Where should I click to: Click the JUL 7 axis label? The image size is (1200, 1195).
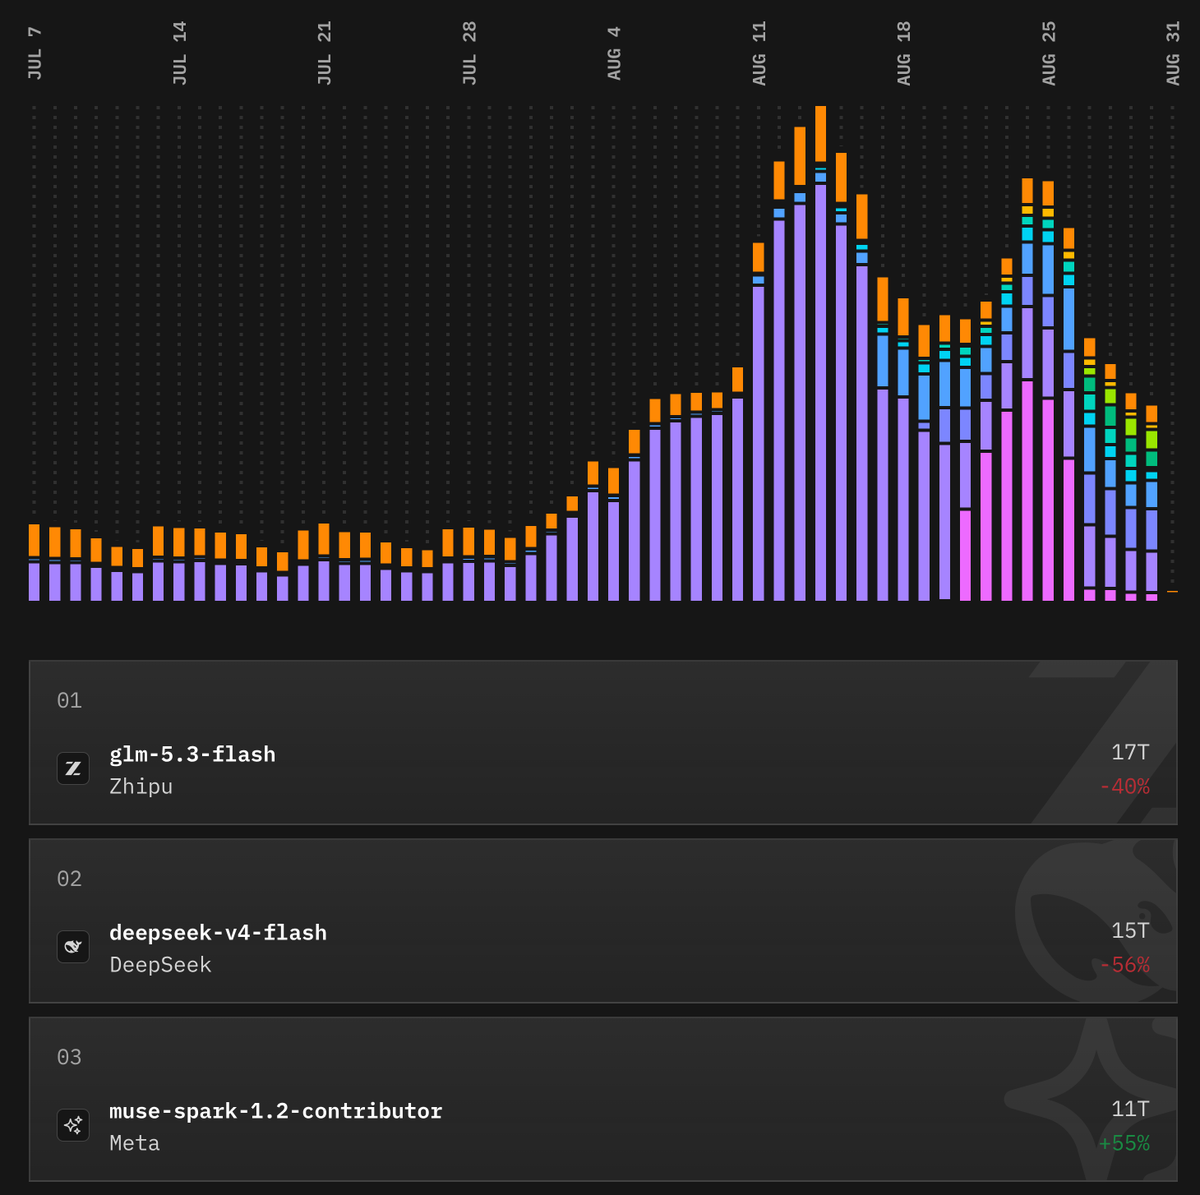[35, 53]
